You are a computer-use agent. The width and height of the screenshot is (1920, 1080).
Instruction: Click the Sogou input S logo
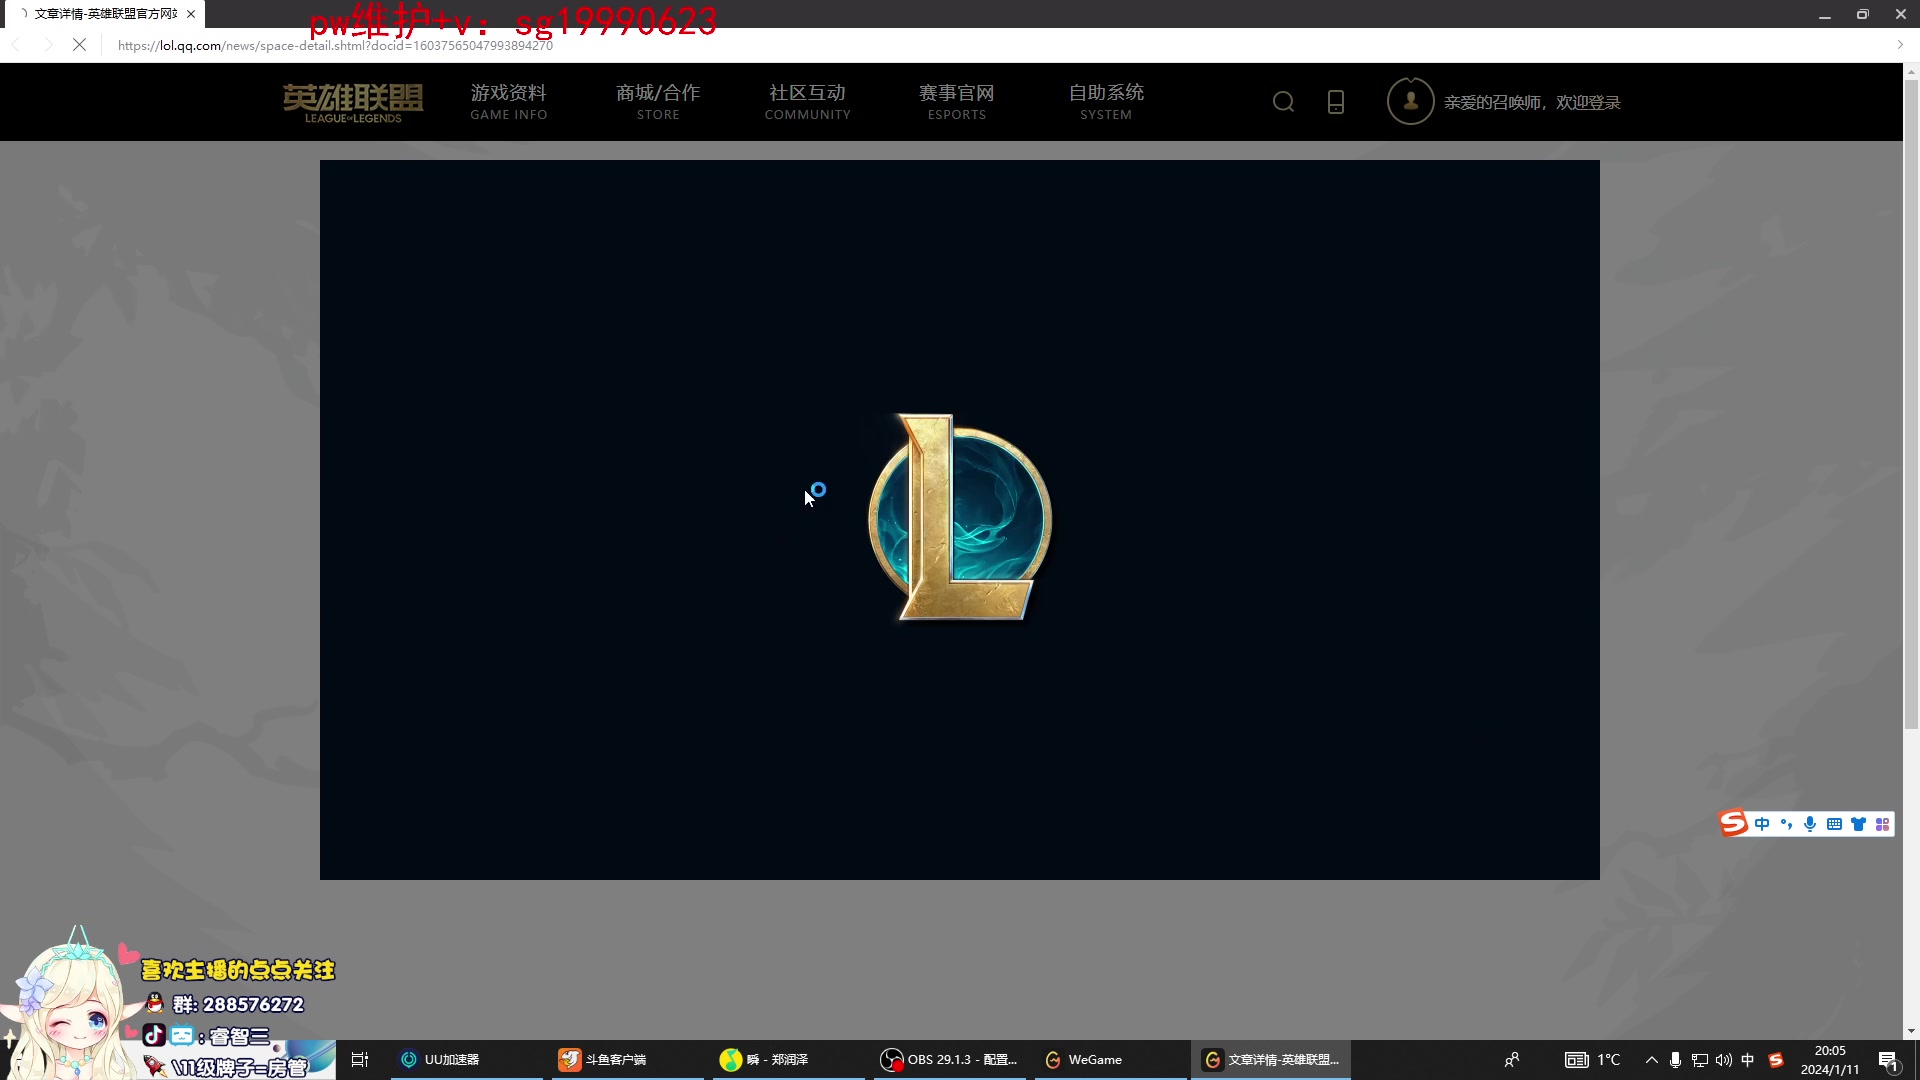coord(1733,823)
